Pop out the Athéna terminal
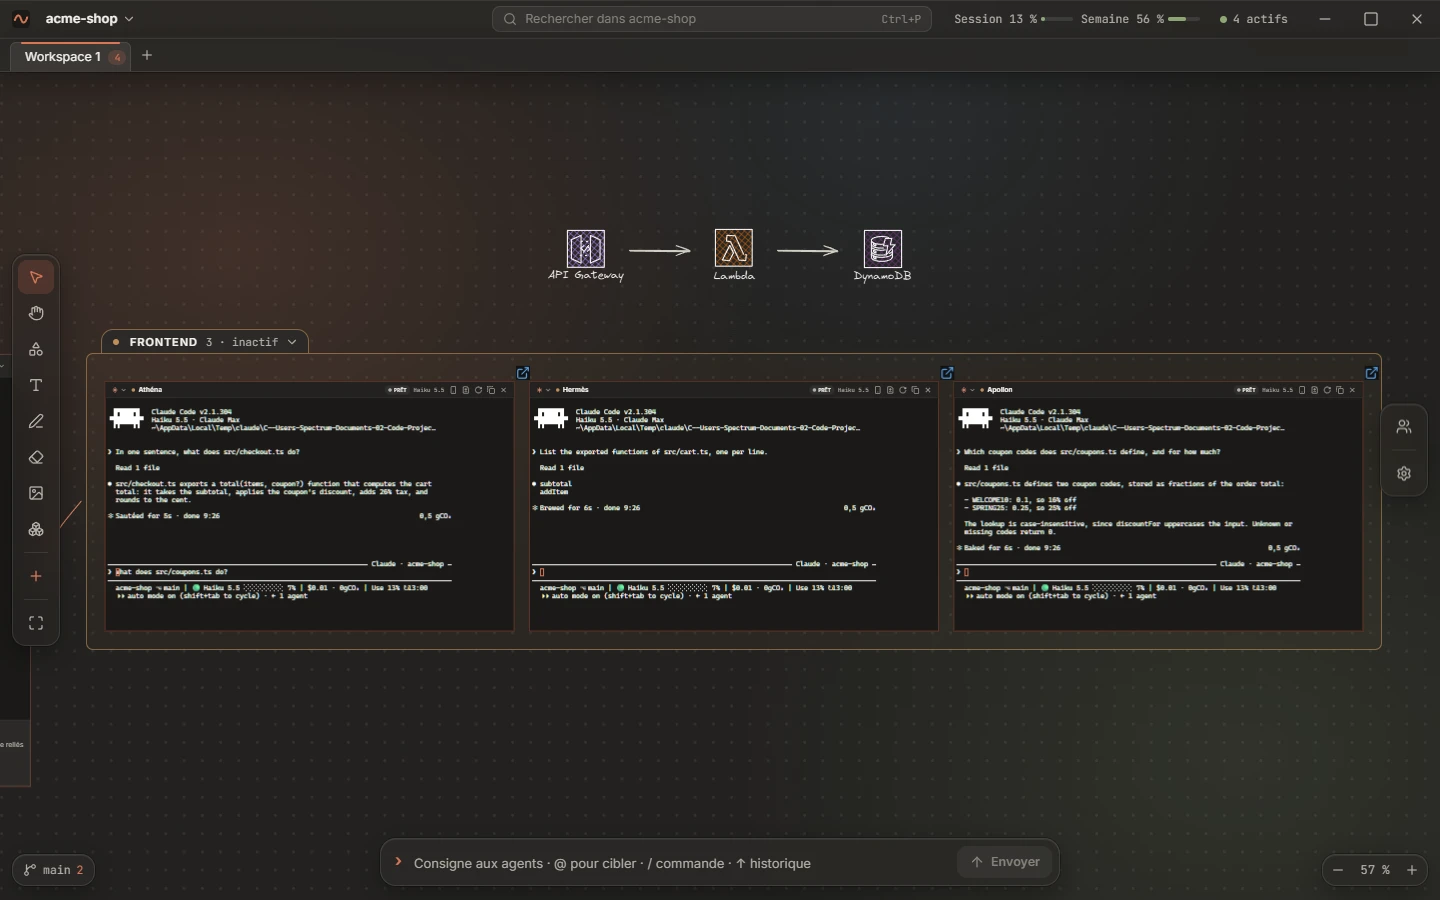 tap(524, 373)
